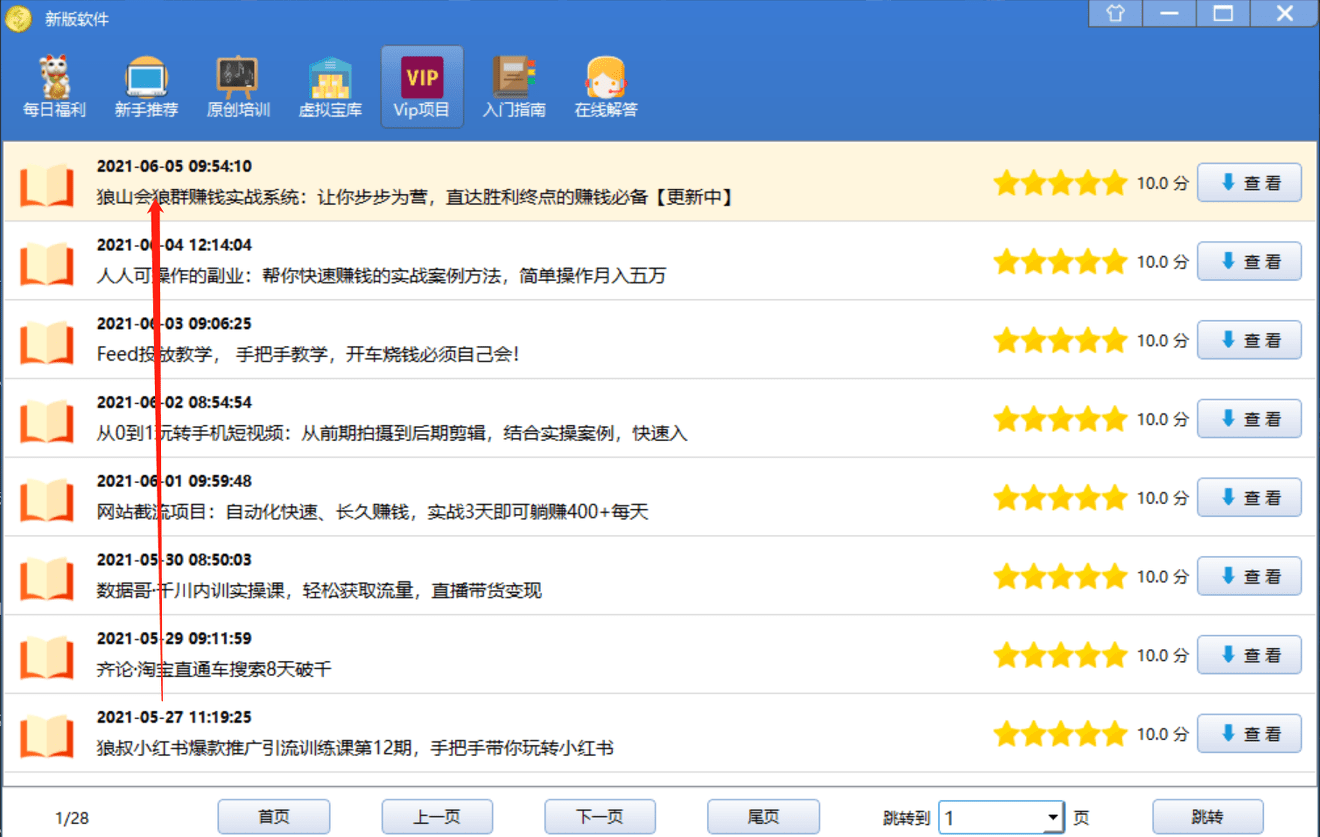Screen dimensions: 1320x837
Task: Click the 跳转 jump button
Action: [x=1208, y=817]
